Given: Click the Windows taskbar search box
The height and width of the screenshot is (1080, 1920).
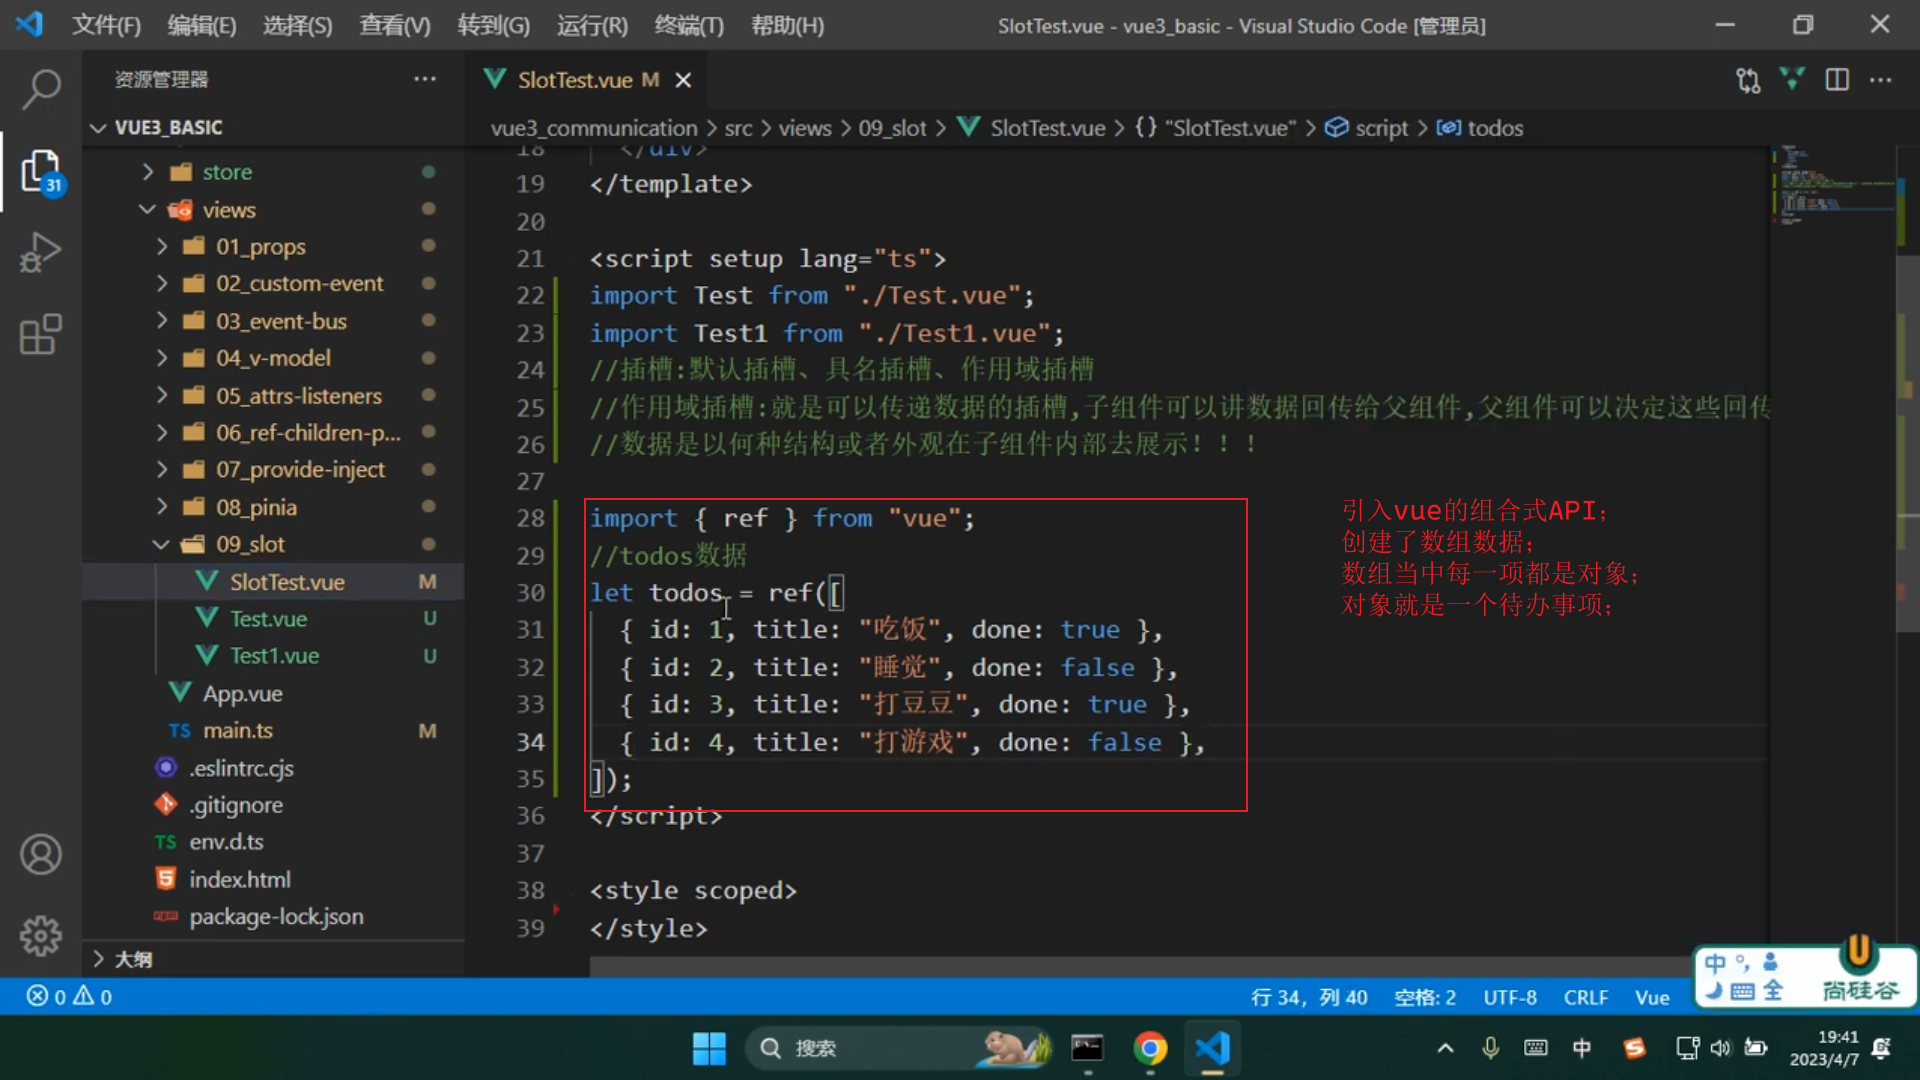Looking at the screenshot, I should 900,1048.
